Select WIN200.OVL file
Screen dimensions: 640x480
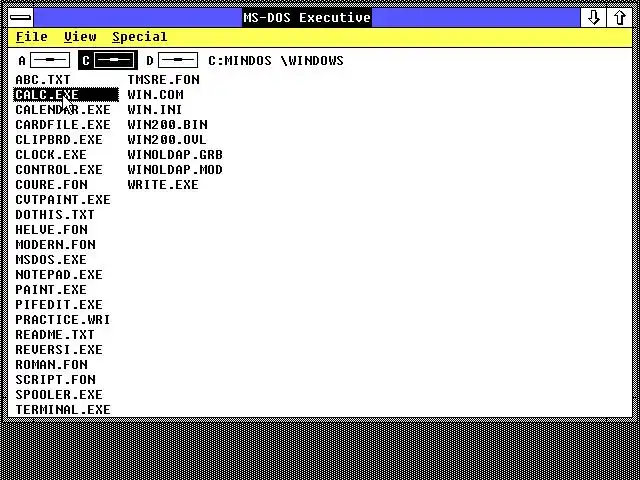[167, 140]
